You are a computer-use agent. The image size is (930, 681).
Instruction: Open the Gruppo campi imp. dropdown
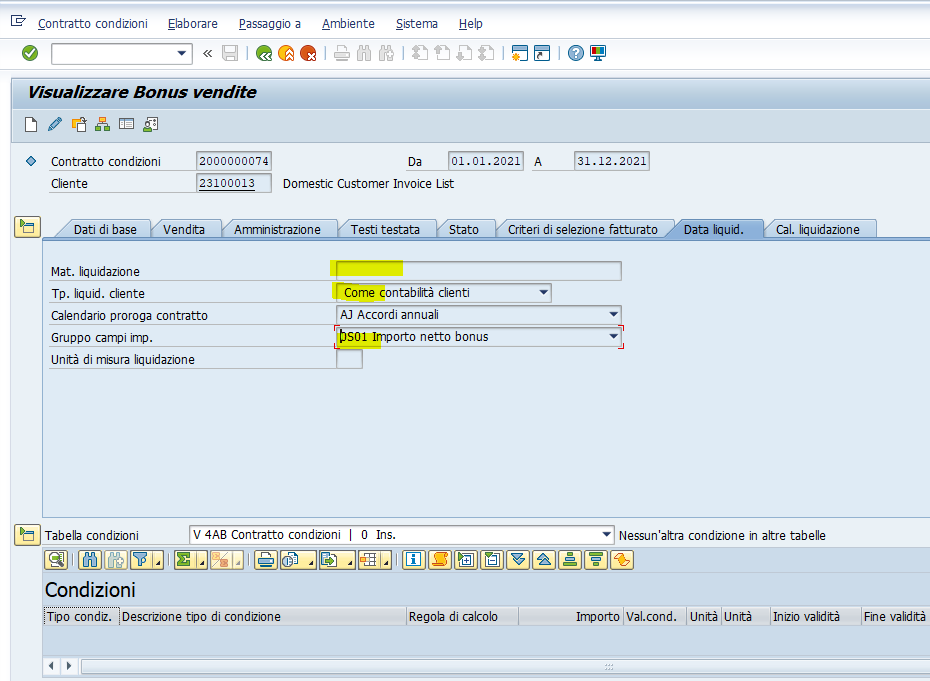613,336
